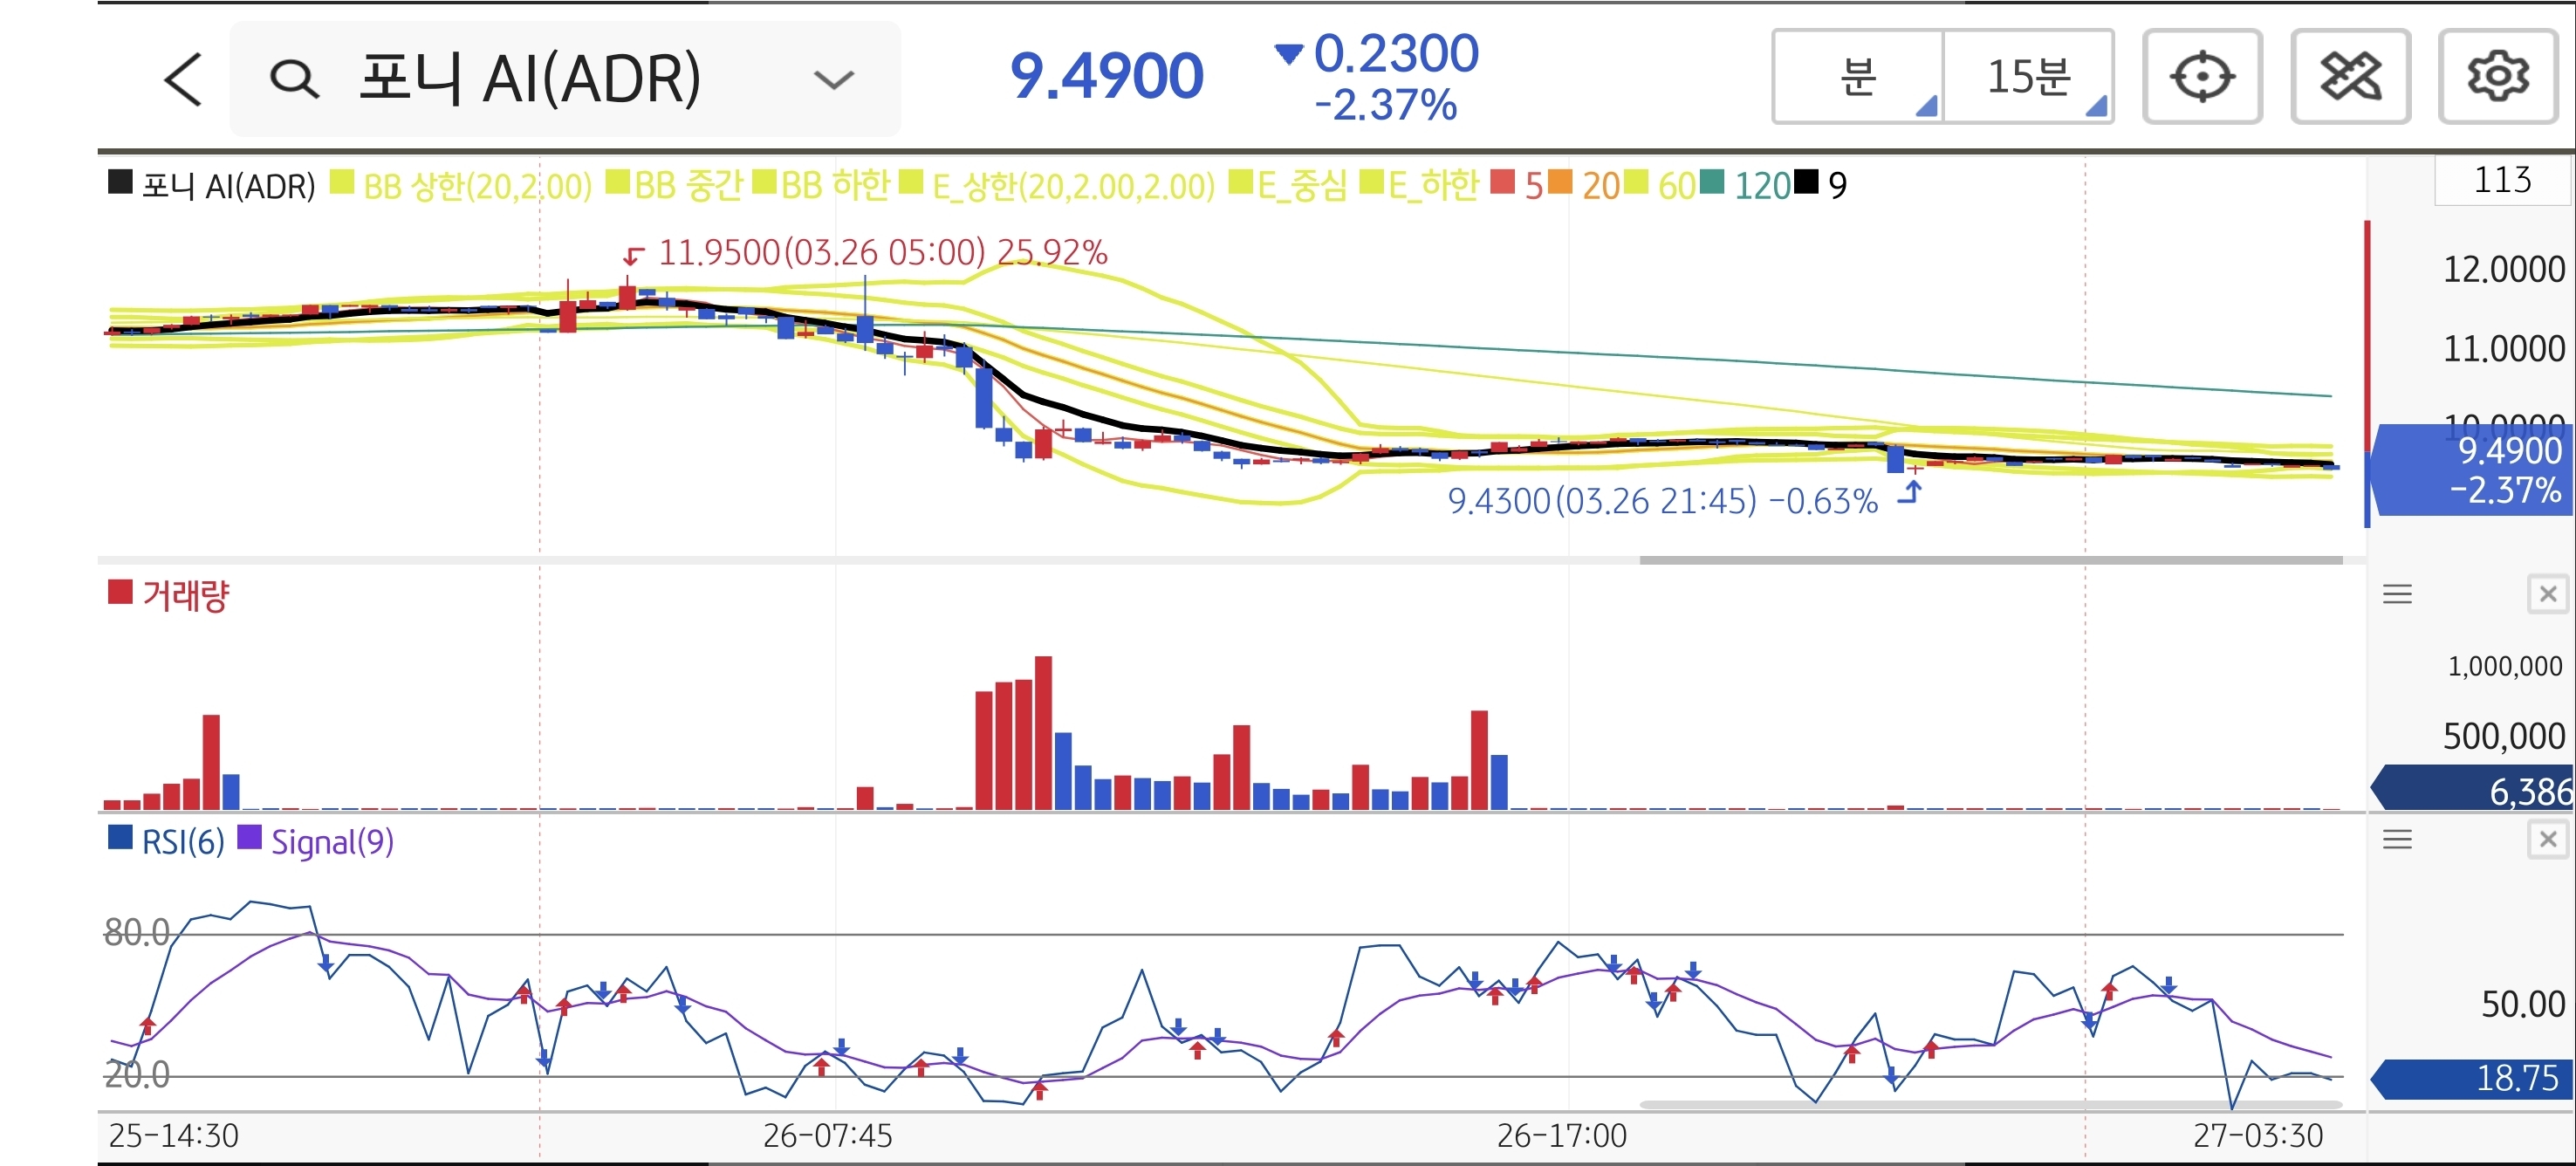Image resolution: width=2576 pixels, height=1166 pixels.
Task: Close the RSI indicator panel
Action: (2547, 839)
